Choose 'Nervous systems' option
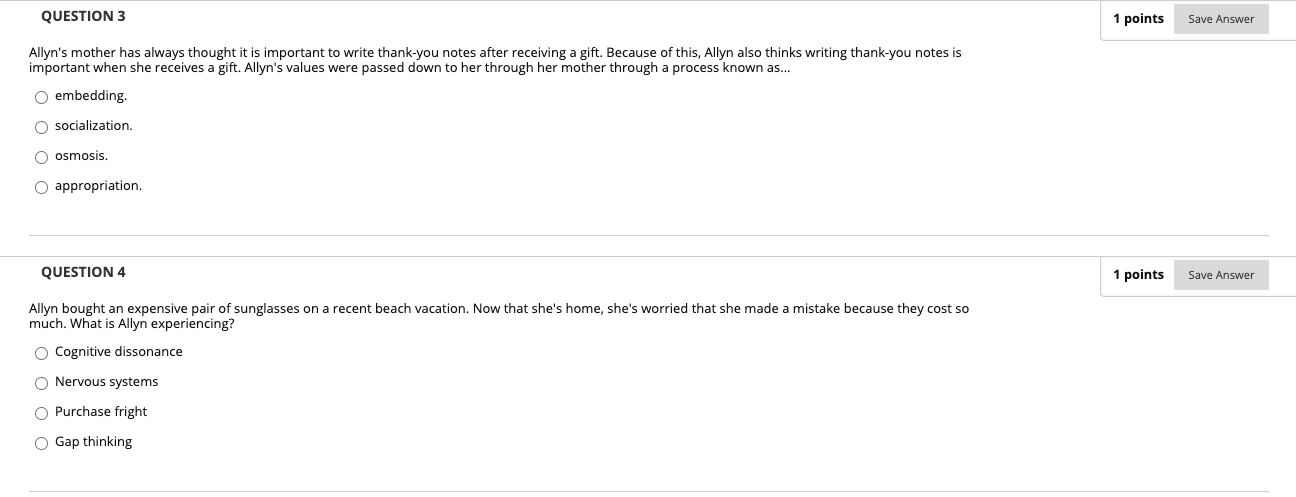 point(41,383)
